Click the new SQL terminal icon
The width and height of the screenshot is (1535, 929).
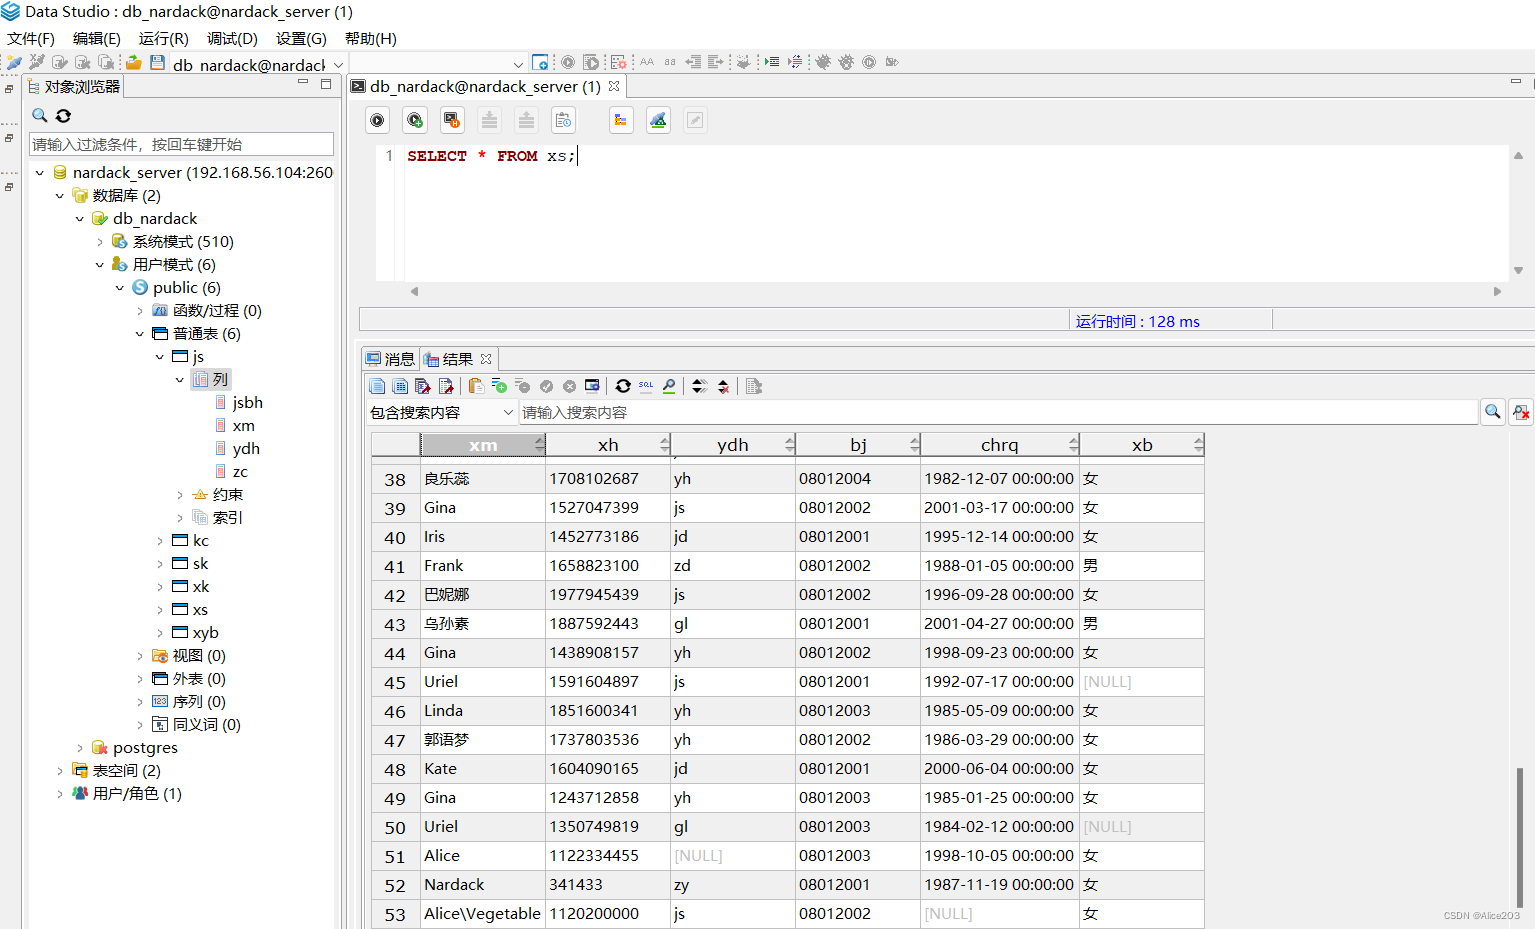[x=540, y=62]
